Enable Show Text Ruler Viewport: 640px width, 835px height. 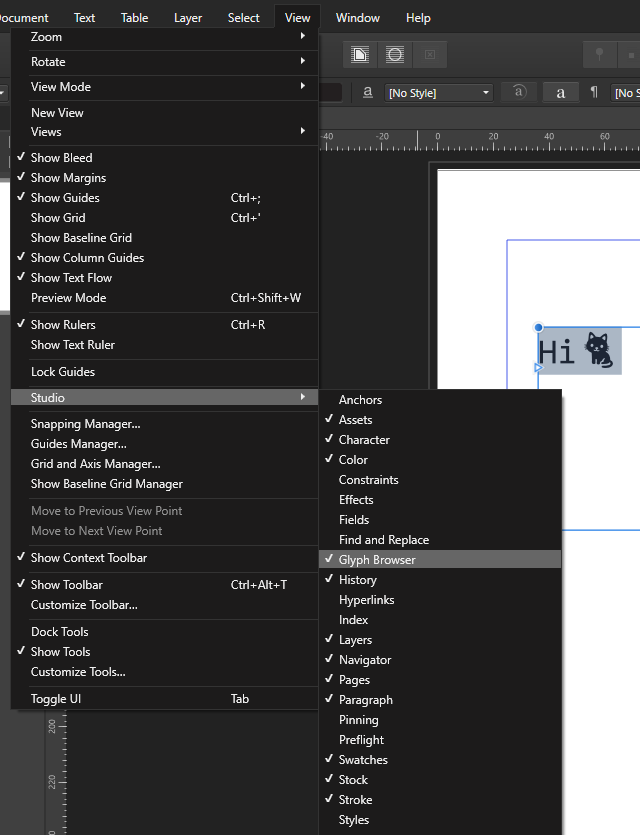pos(165,345)
